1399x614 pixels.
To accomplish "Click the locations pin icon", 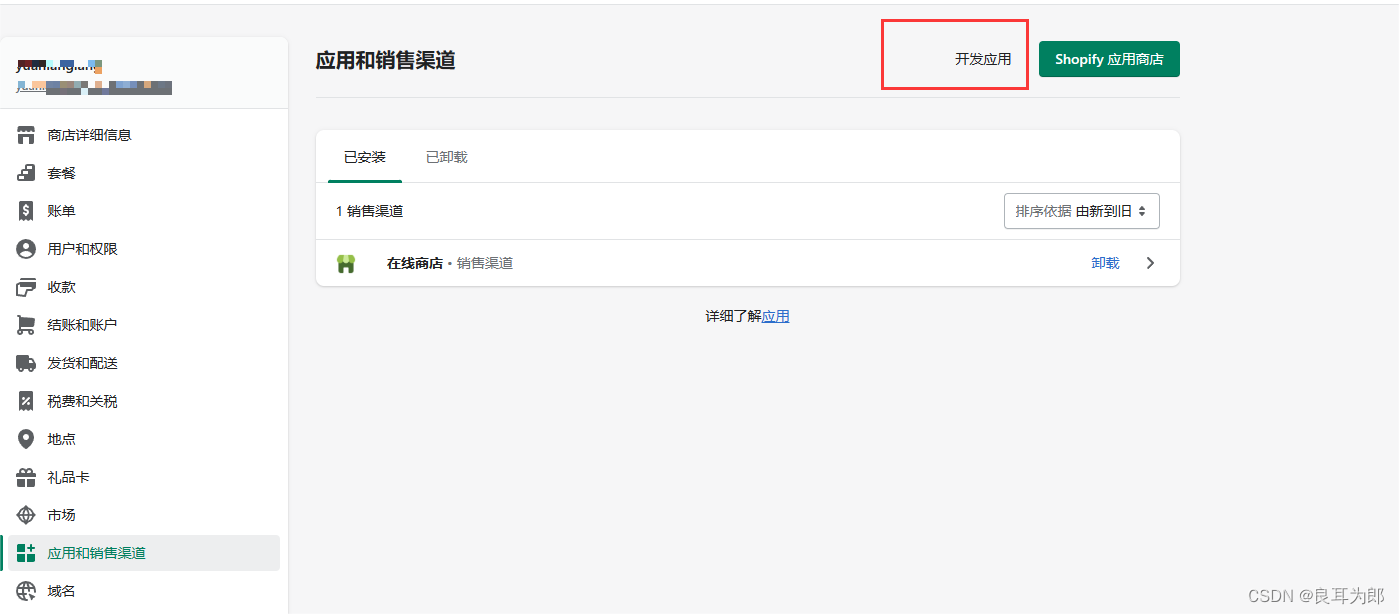I will 26,439.
